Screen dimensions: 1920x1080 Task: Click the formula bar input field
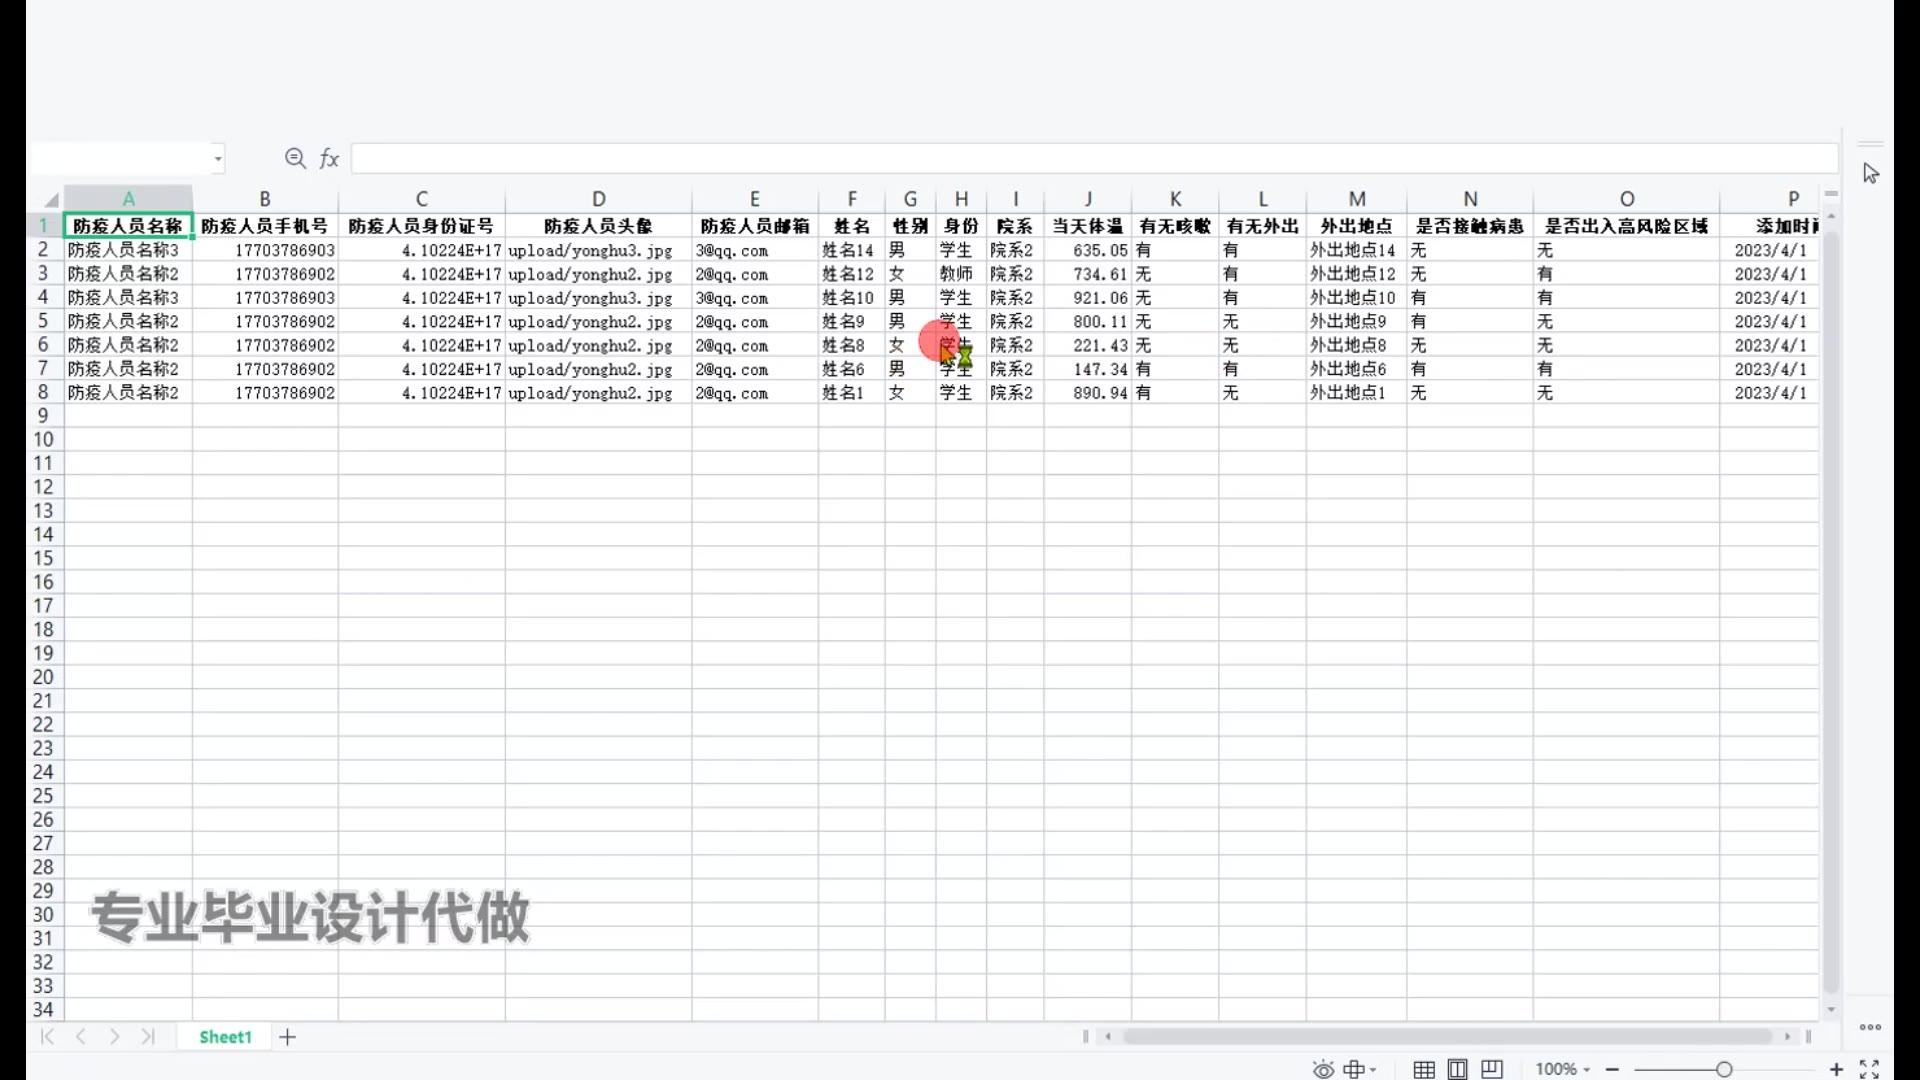coord(1094,158)
